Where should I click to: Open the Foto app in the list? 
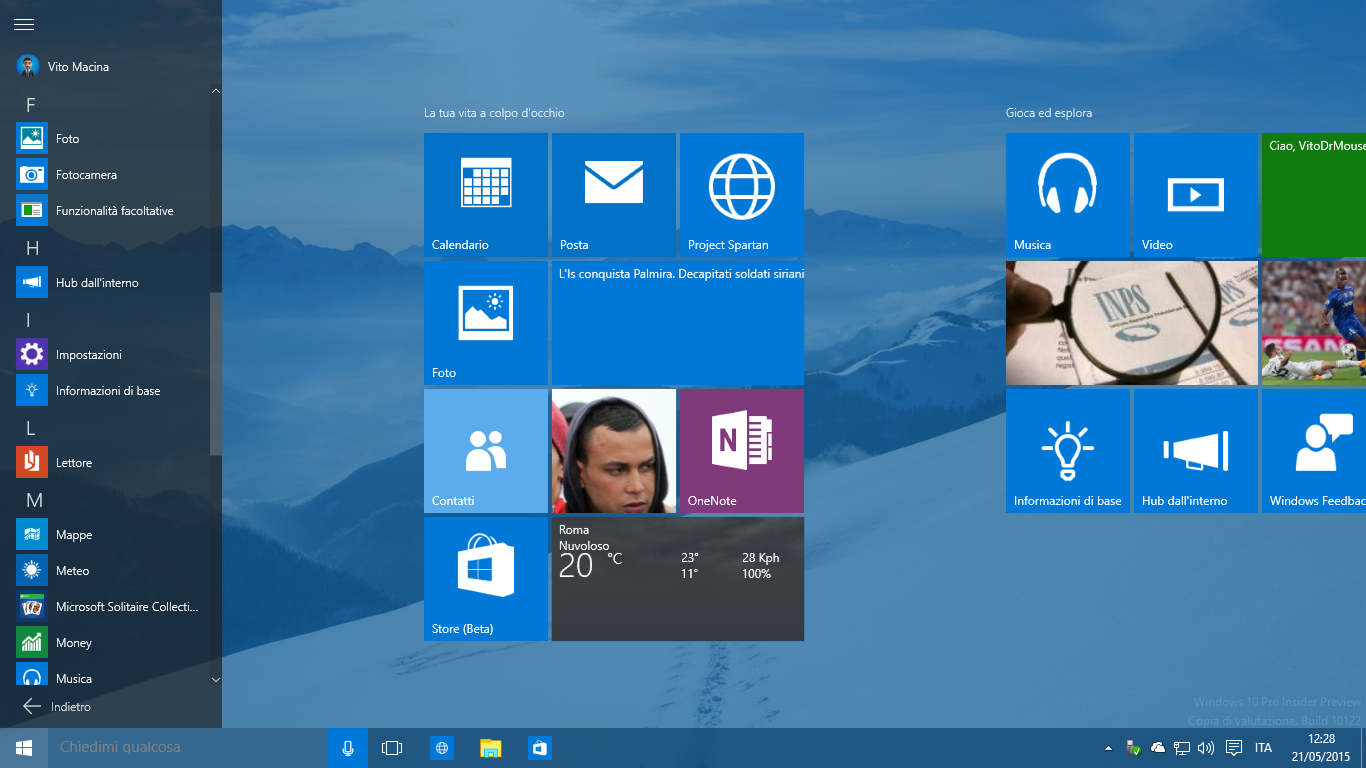click(110, 139)
